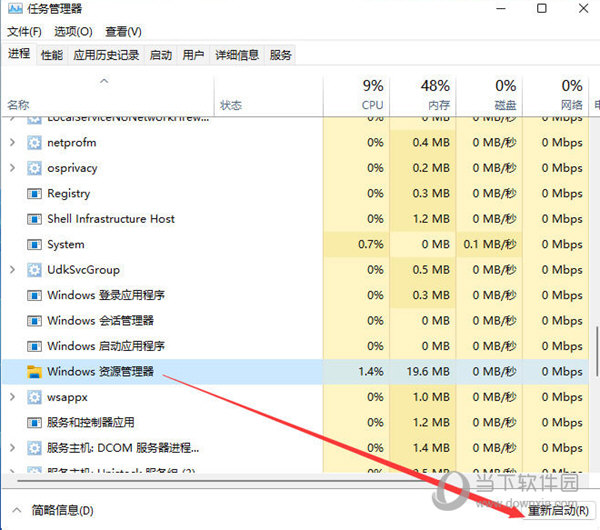Select the Windows 资源管理器 process name
600x530 pixels.
(x=100, y=372)
